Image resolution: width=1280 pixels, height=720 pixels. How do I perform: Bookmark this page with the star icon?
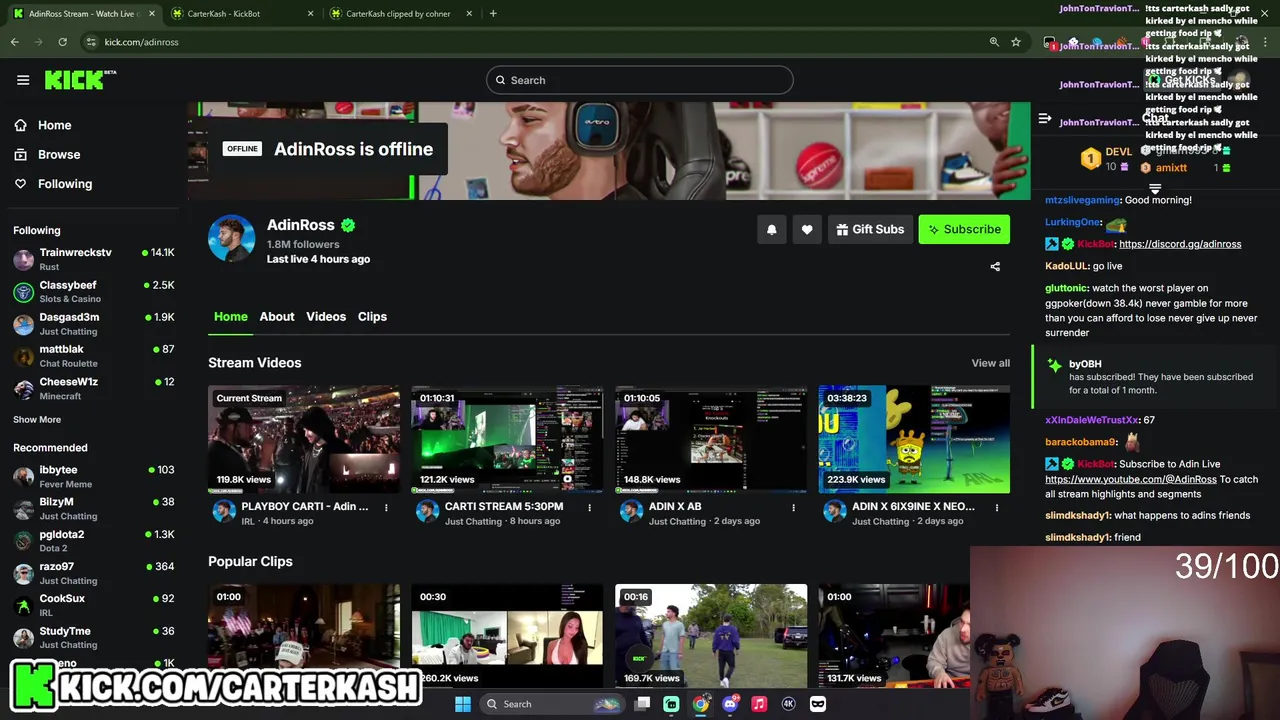(1016, 42)
